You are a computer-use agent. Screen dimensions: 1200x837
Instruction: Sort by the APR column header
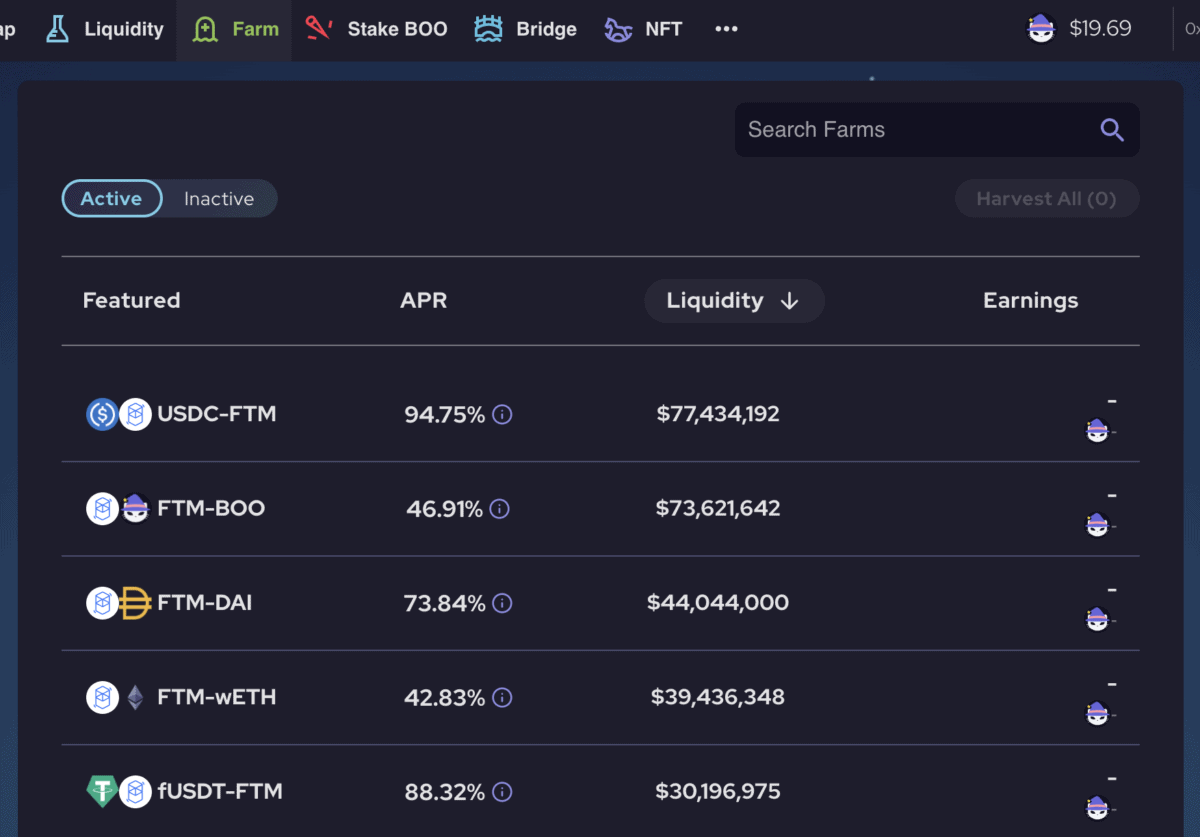click(423, 301)
